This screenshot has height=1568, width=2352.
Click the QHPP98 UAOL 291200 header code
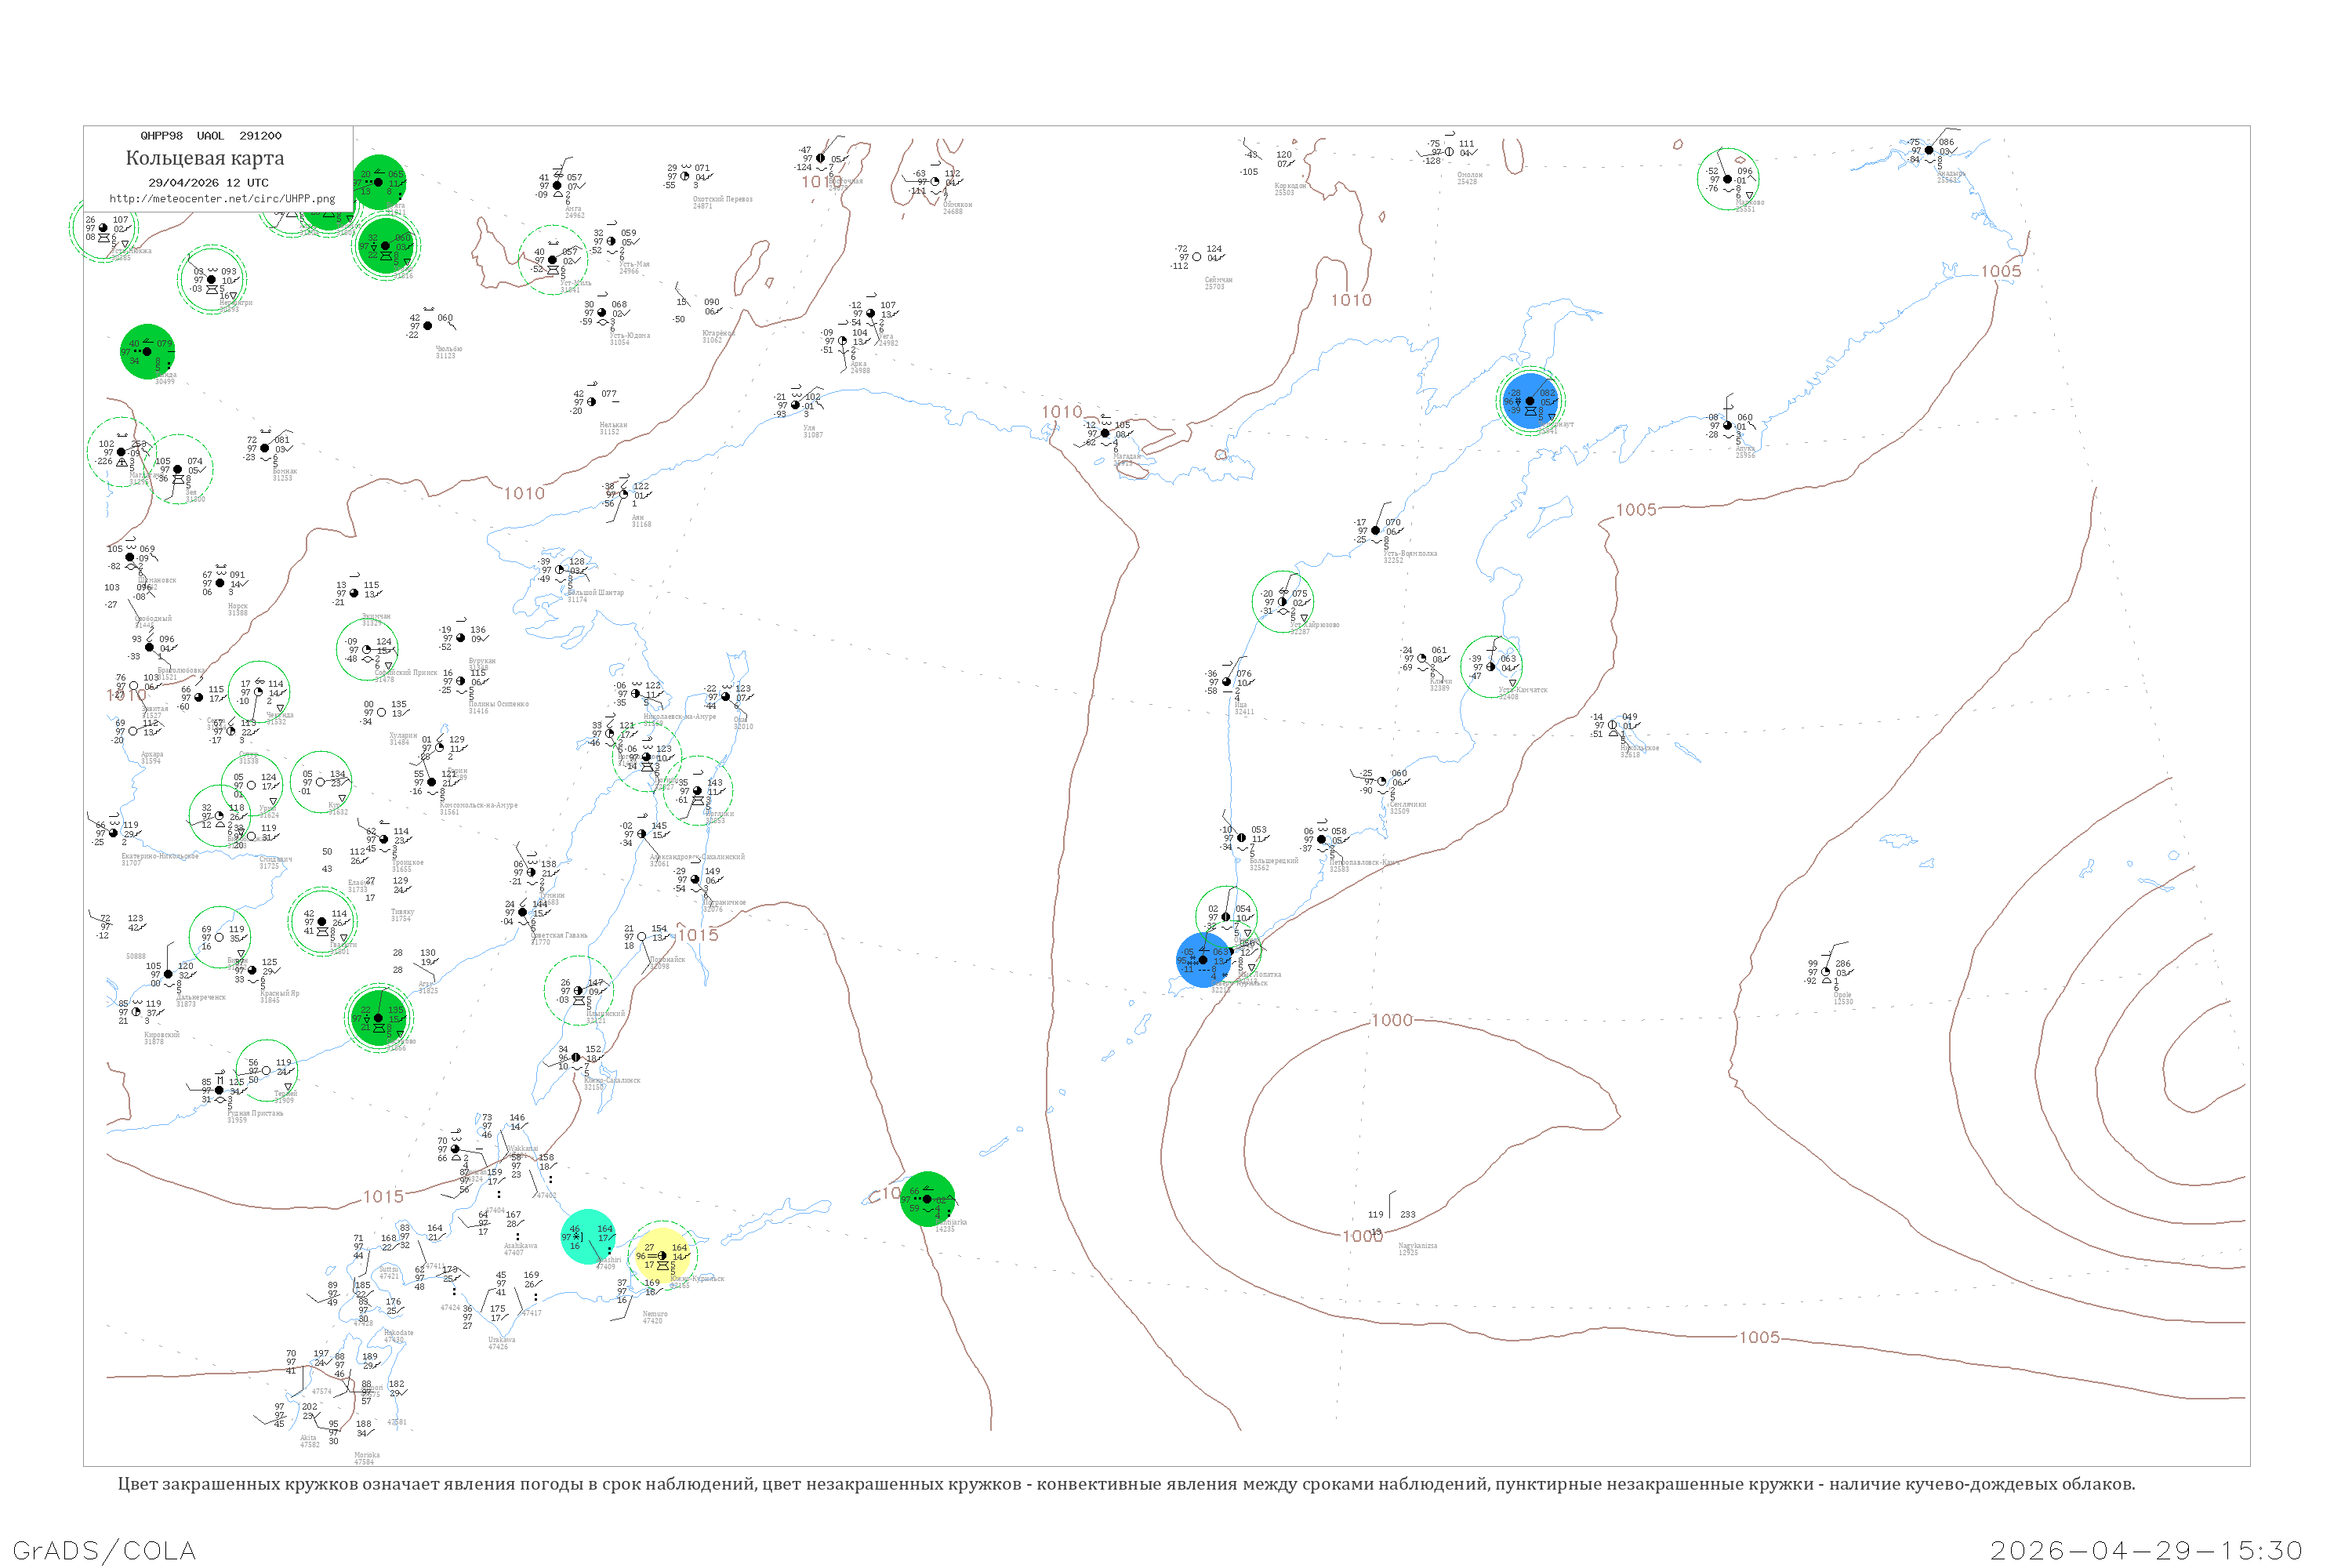point(211,136)
